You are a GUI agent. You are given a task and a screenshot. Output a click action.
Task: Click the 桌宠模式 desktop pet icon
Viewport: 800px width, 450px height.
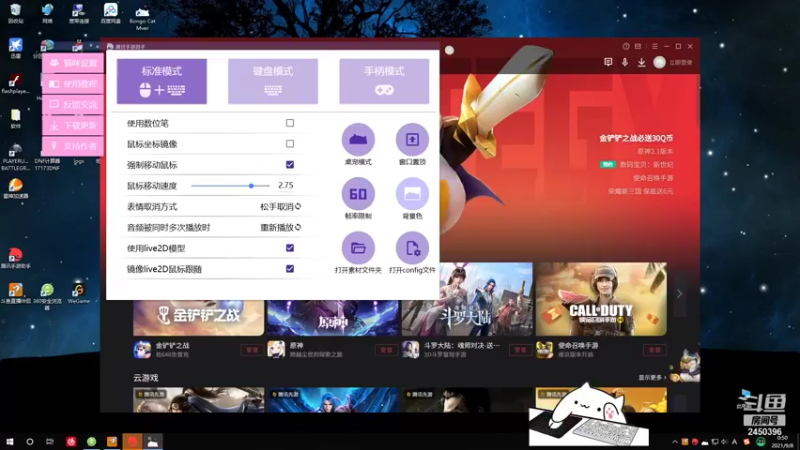coord(358,140)
